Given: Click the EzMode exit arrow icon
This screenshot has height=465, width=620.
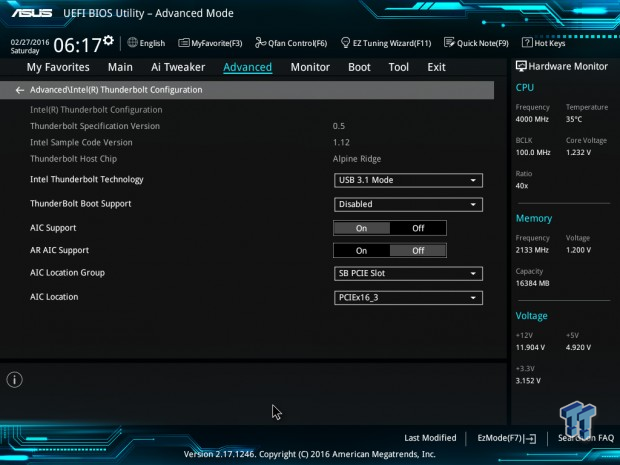Looking at the screenshot, I should 532,438.
